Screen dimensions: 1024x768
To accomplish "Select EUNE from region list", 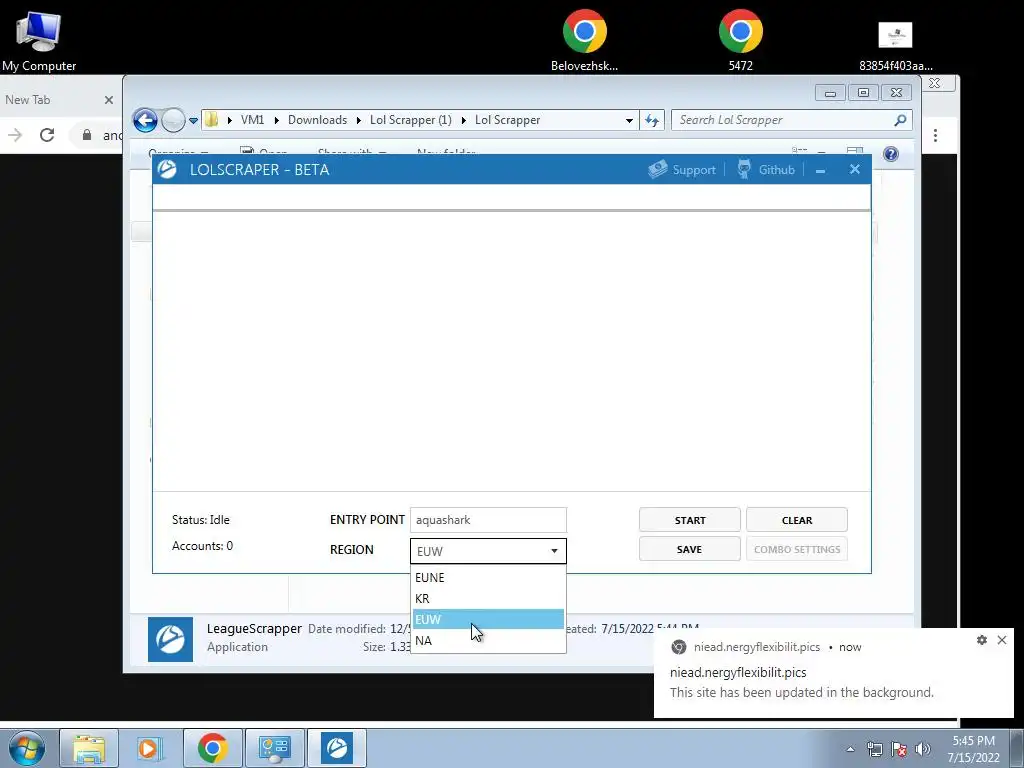I will point(488,577).
